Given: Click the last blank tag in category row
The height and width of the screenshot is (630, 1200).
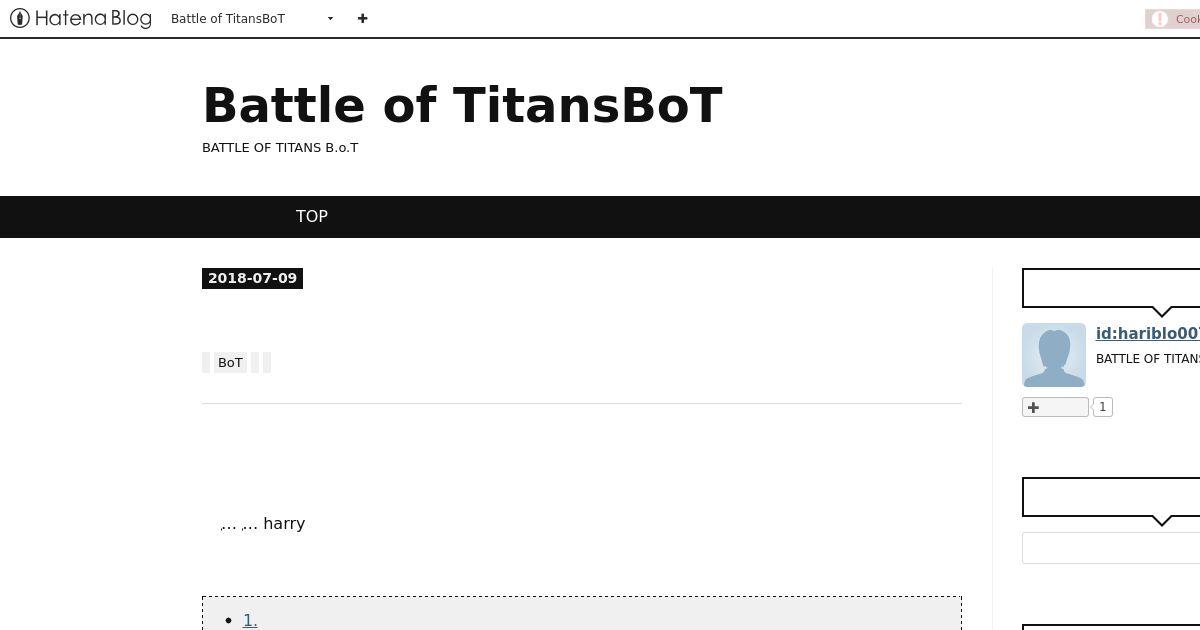Looking at the screenshot, I should pos(267,362).
